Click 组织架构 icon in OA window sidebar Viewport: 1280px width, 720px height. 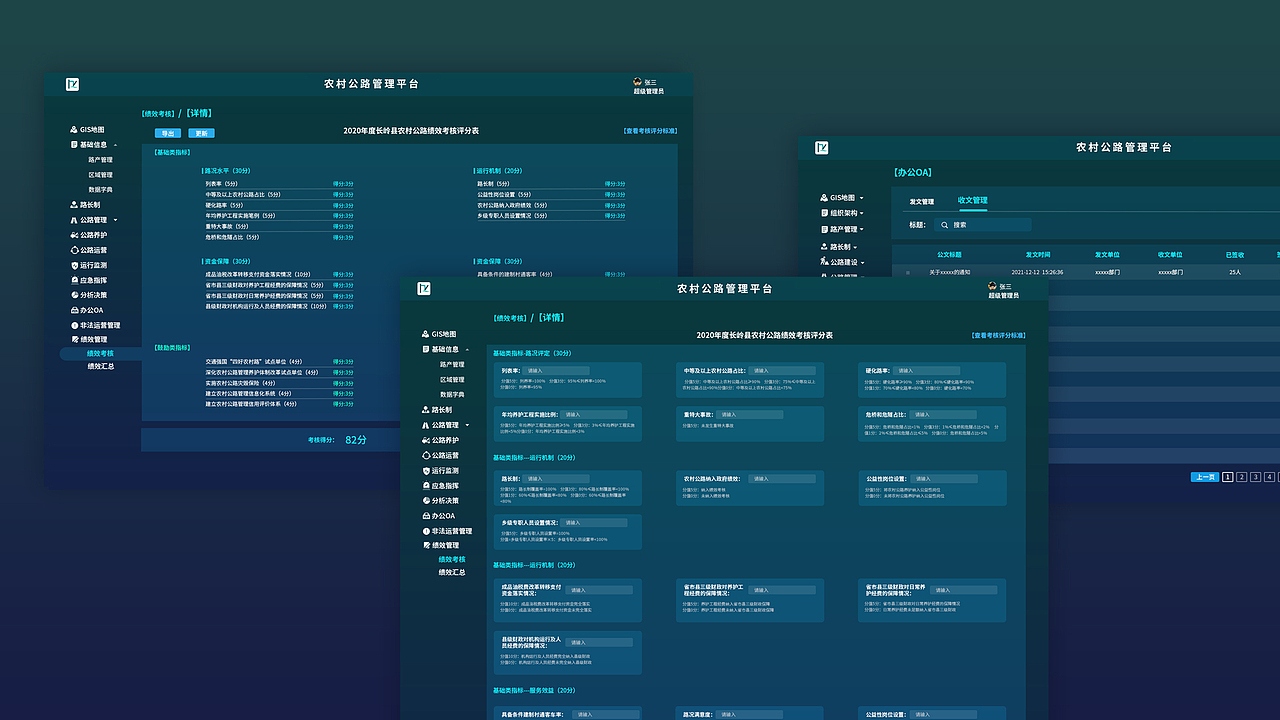(x=824, y=213)
